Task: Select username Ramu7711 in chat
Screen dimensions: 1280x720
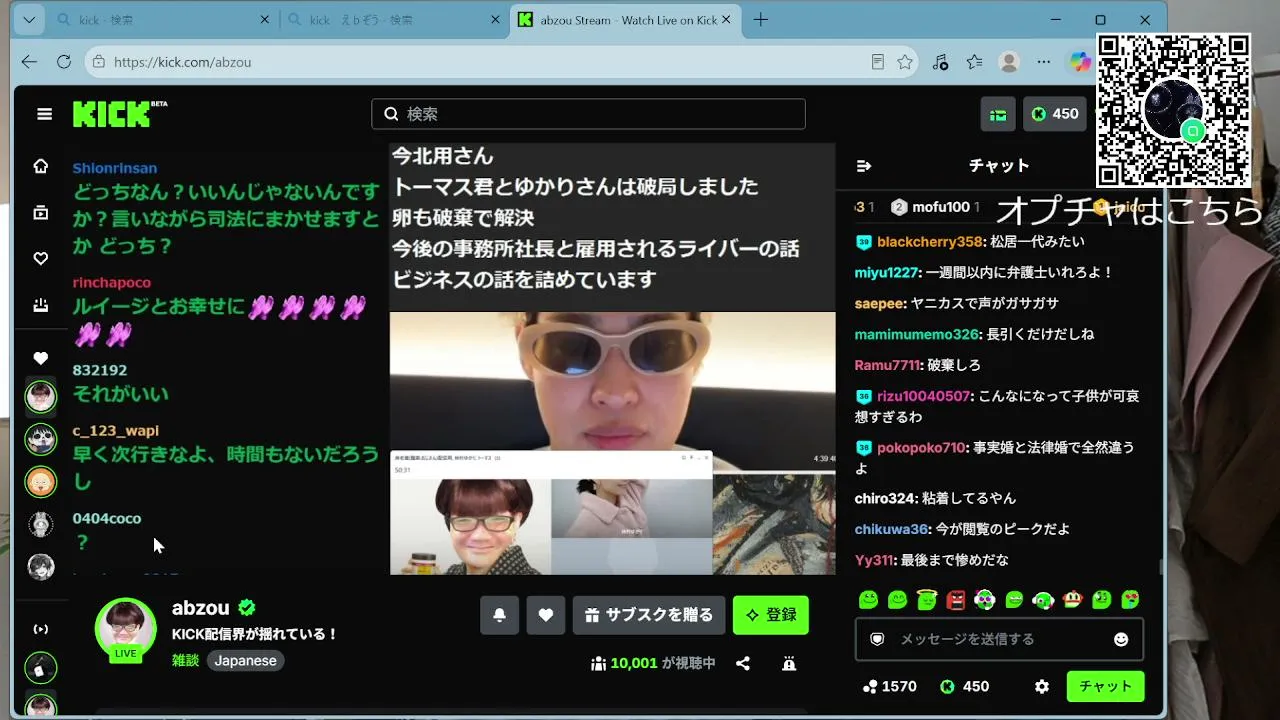Action: coord(887,366)
